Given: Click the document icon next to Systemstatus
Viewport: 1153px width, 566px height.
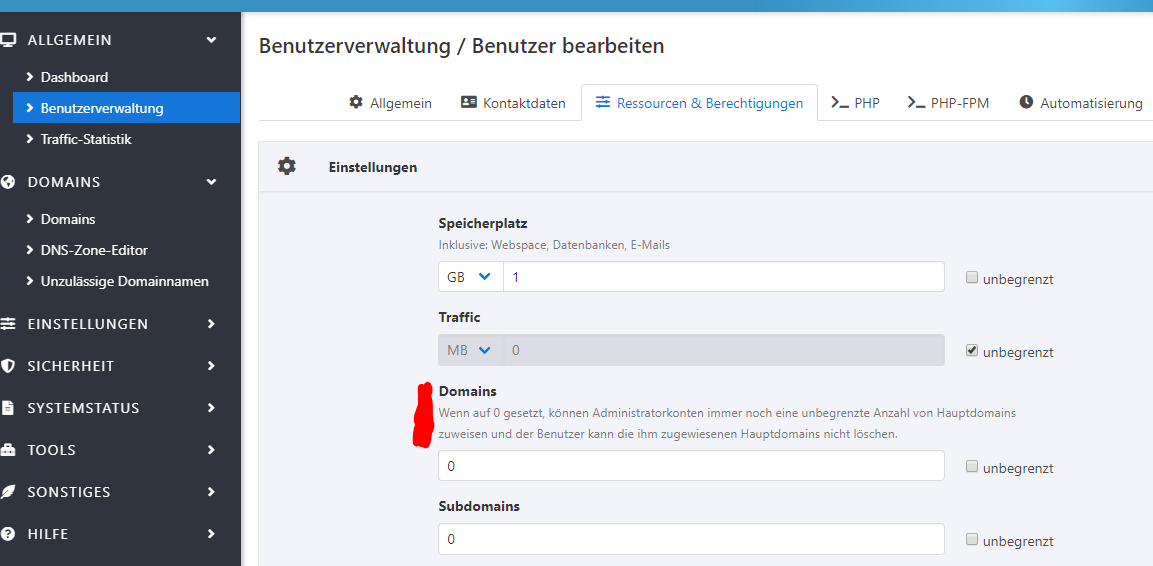Looking at the screenshot, I should [8, 408].
